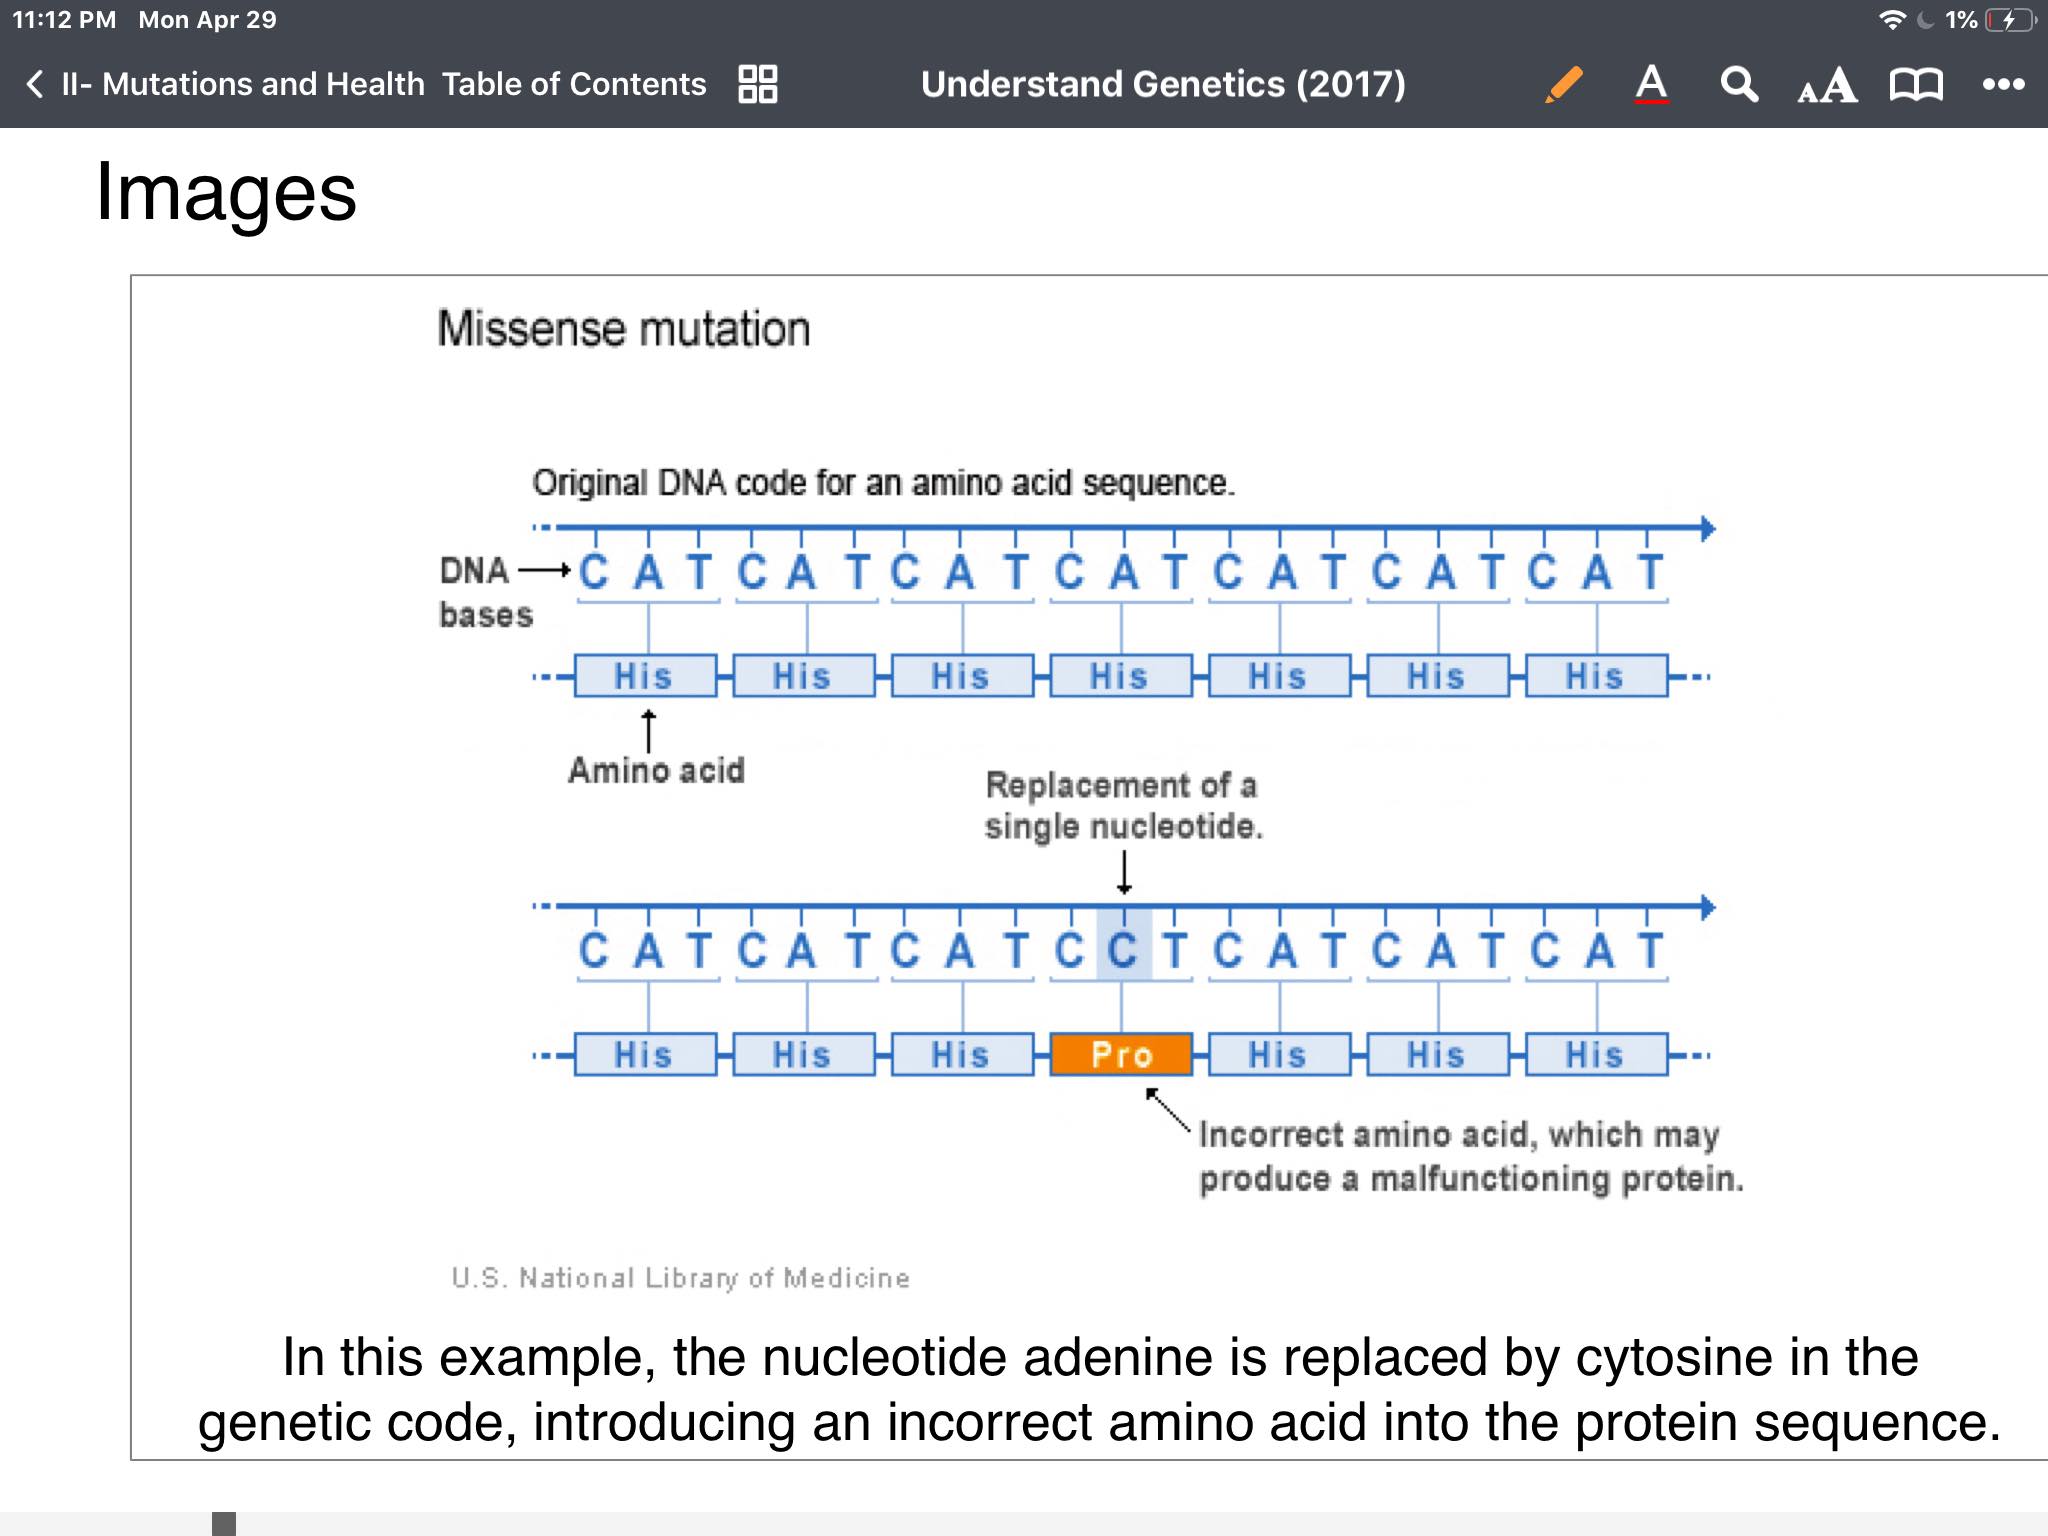Open the more options ellipsis menu
This screenshot has height=1536, width=2048.
click(x=2003, y=84)
